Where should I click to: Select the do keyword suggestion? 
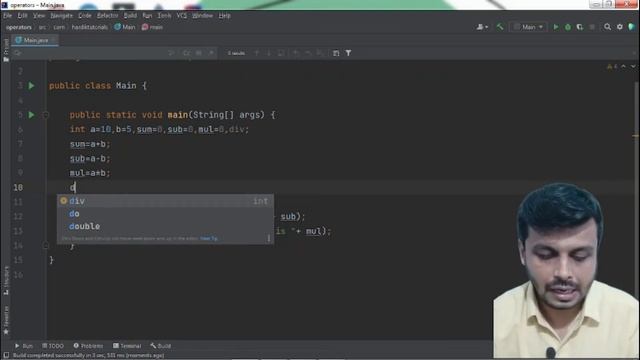(x=165, y=213)
